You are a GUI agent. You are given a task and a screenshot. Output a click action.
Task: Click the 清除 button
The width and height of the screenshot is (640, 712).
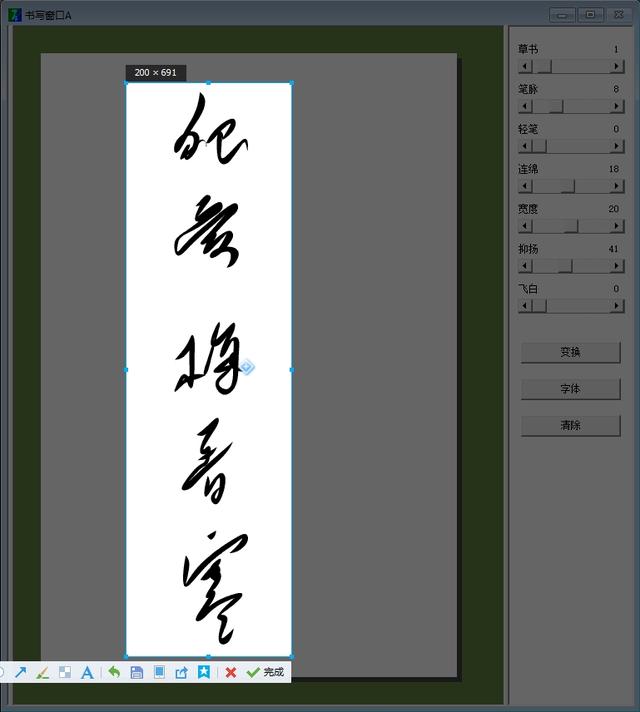coord(570,425)
